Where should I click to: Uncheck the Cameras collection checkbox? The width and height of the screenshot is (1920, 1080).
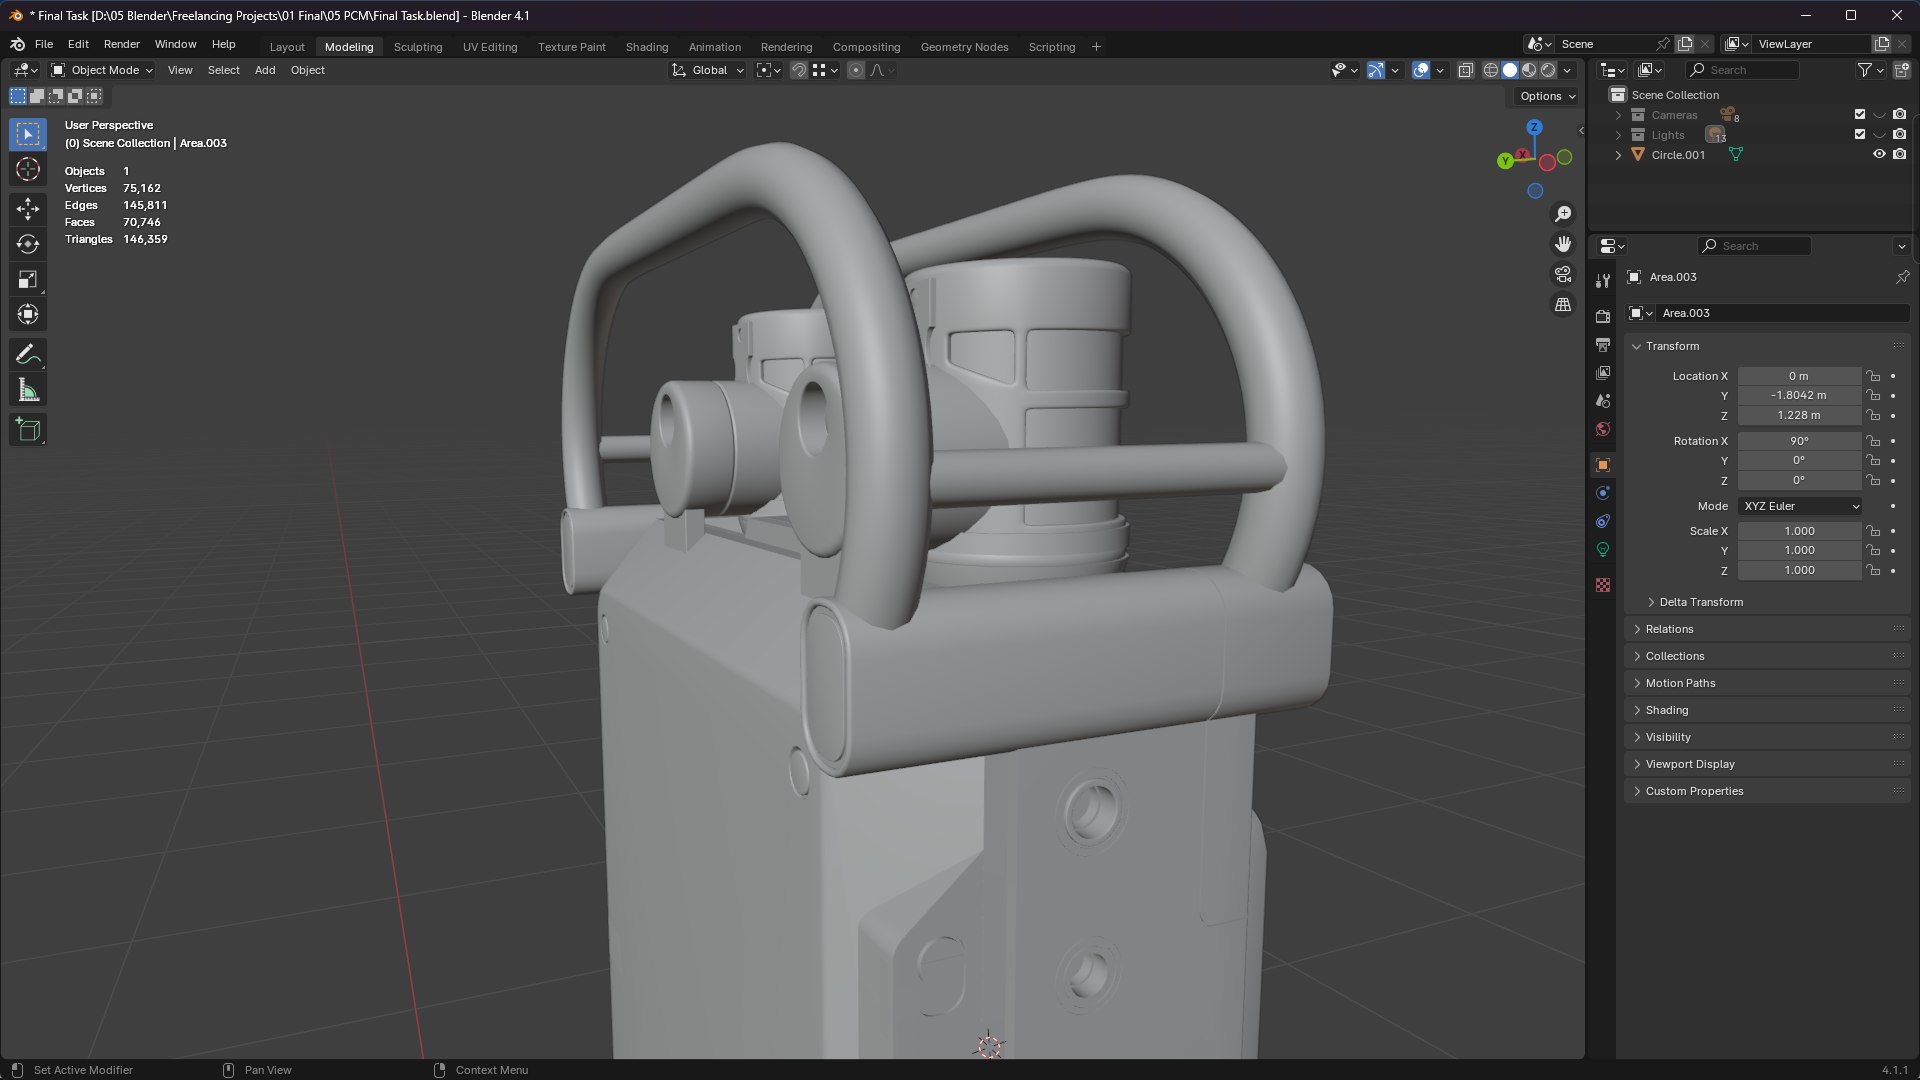point(1860,115)
